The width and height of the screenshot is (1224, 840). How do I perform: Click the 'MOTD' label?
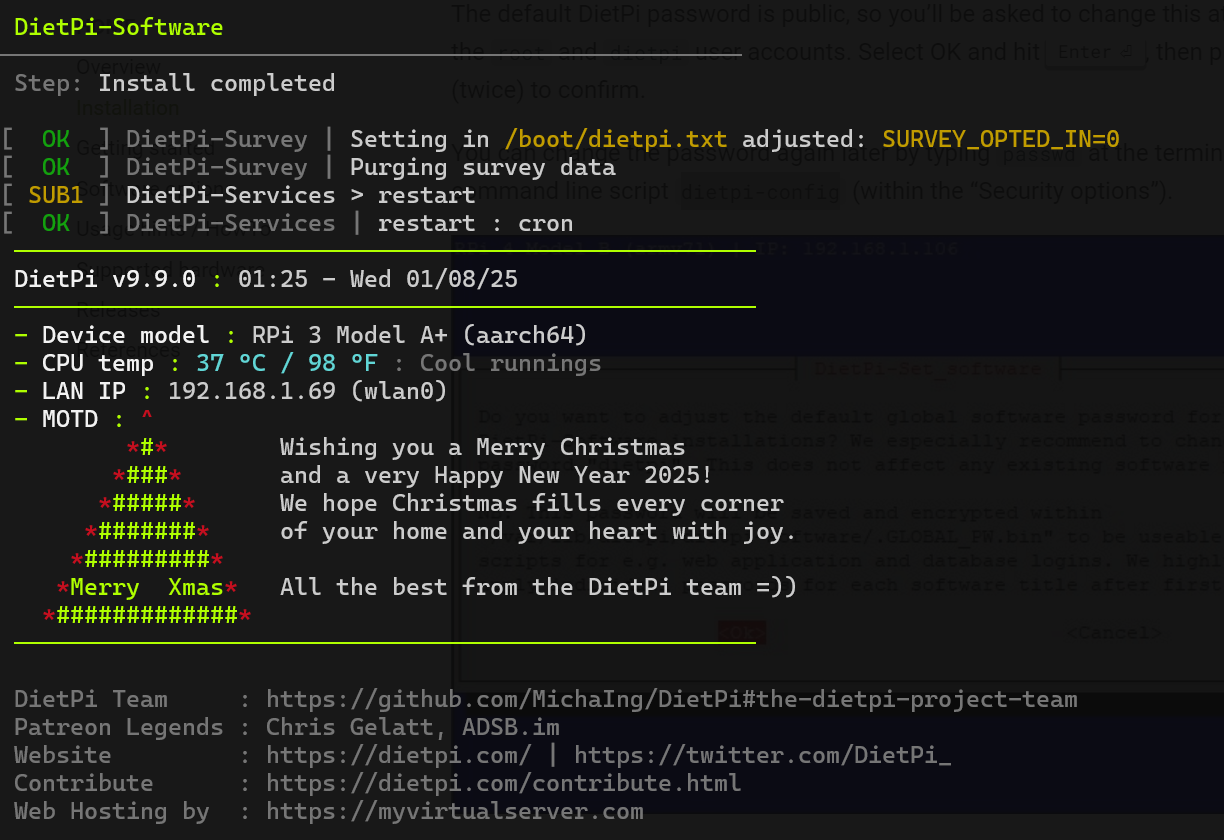click(70, 419)
